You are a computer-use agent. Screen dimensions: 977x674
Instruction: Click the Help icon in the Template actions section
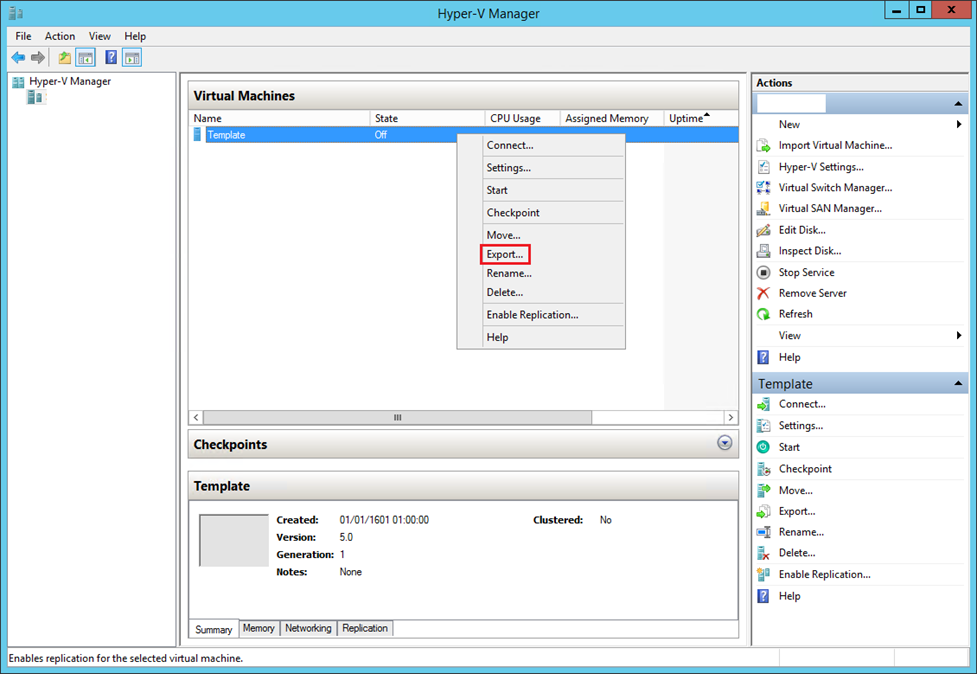[x=763, y=596]
